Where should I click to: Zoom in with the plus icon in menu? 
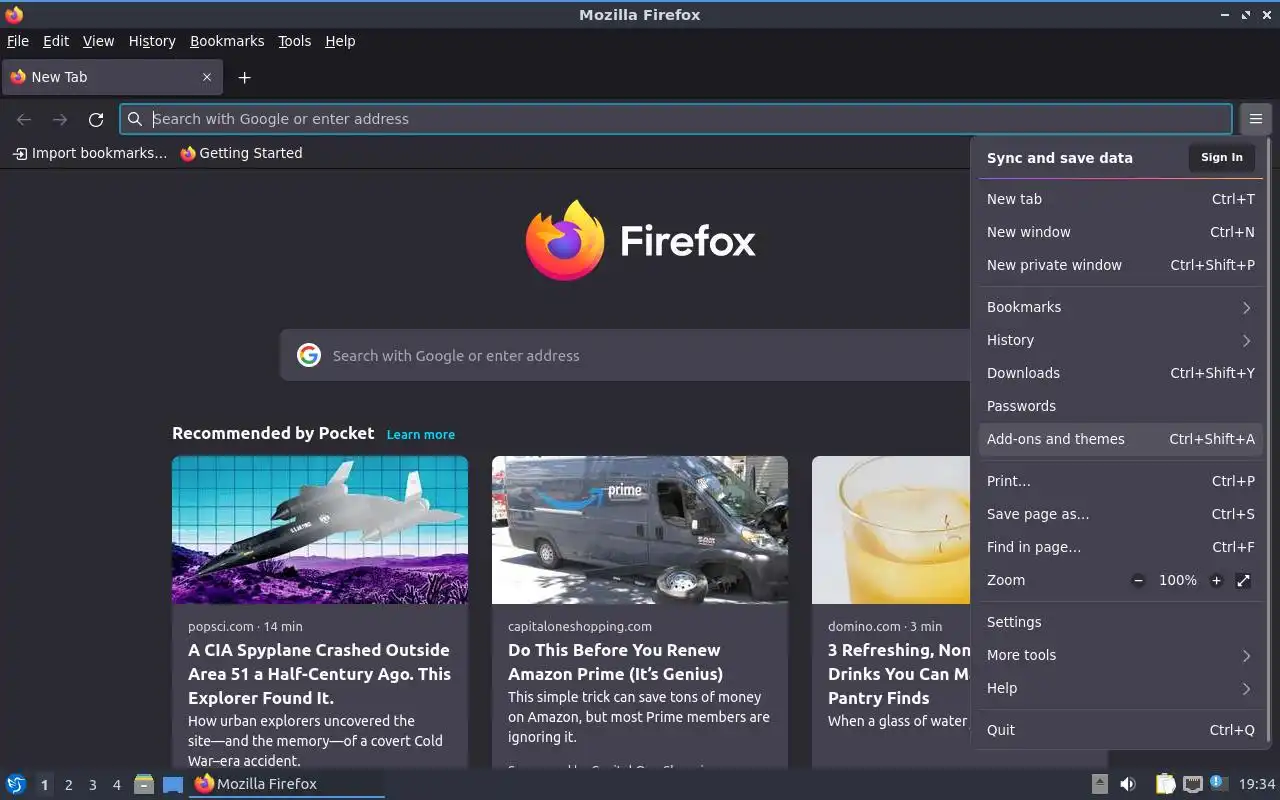click(x=1216, y=580)
